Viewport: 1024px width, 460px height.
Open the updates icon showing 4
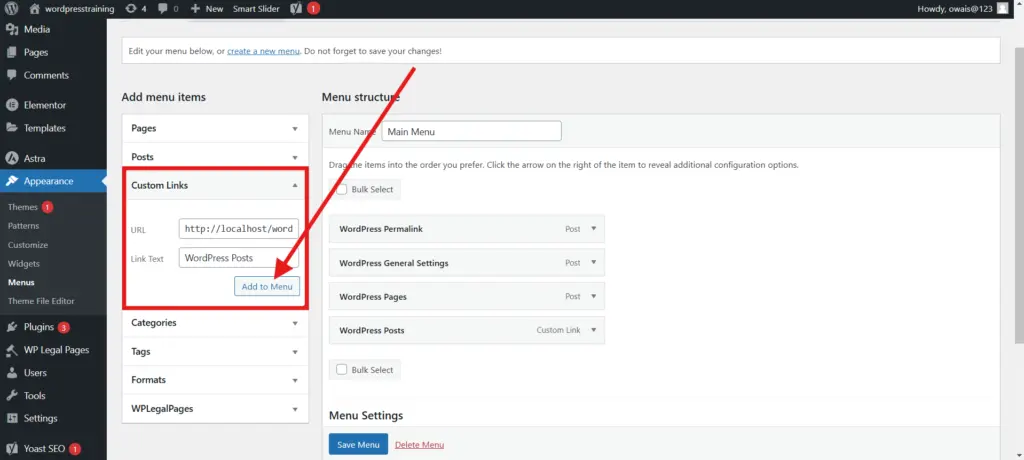(131, 8)
